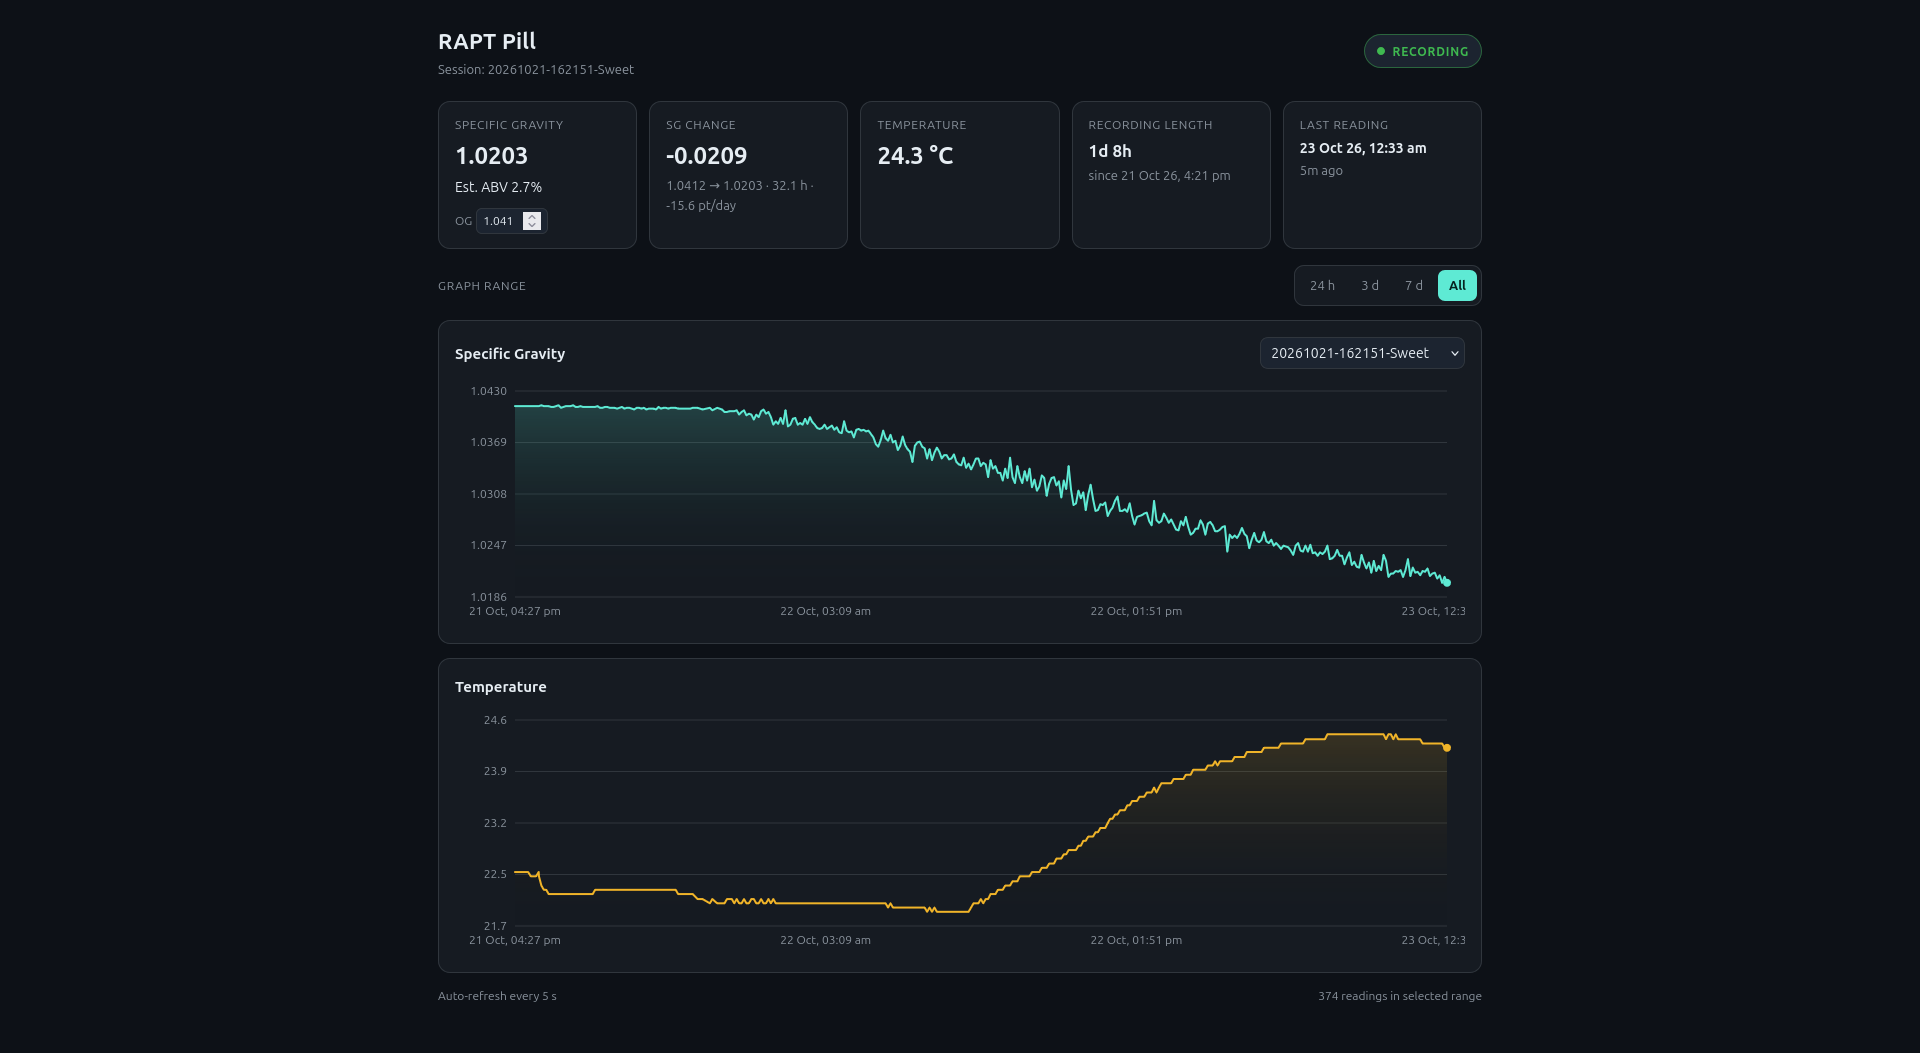Click '22 Oct, 01:51 pm' on temperature chart
This screenshot has width=1920, height=1053.
click(1136, 940)
